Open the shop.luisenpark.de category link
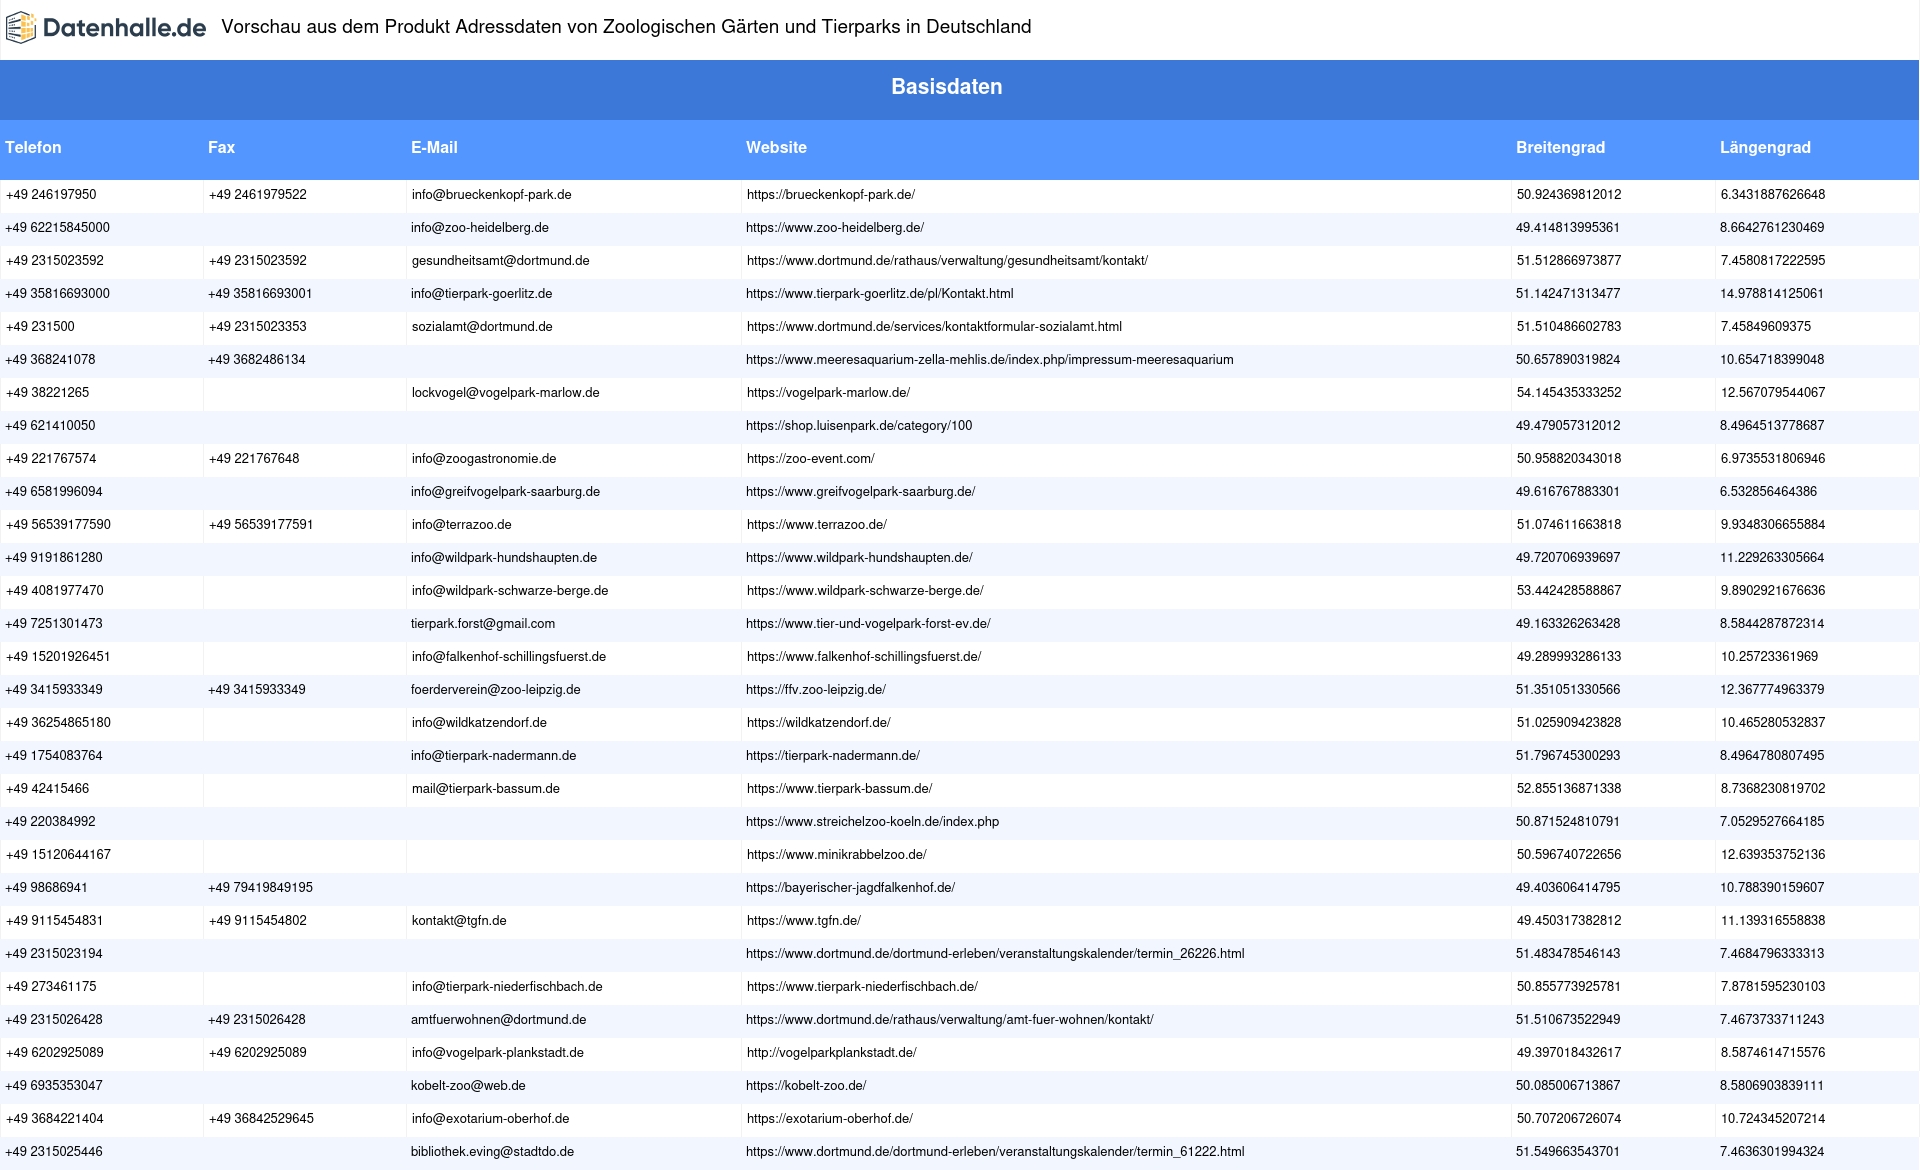 point(859,426)
